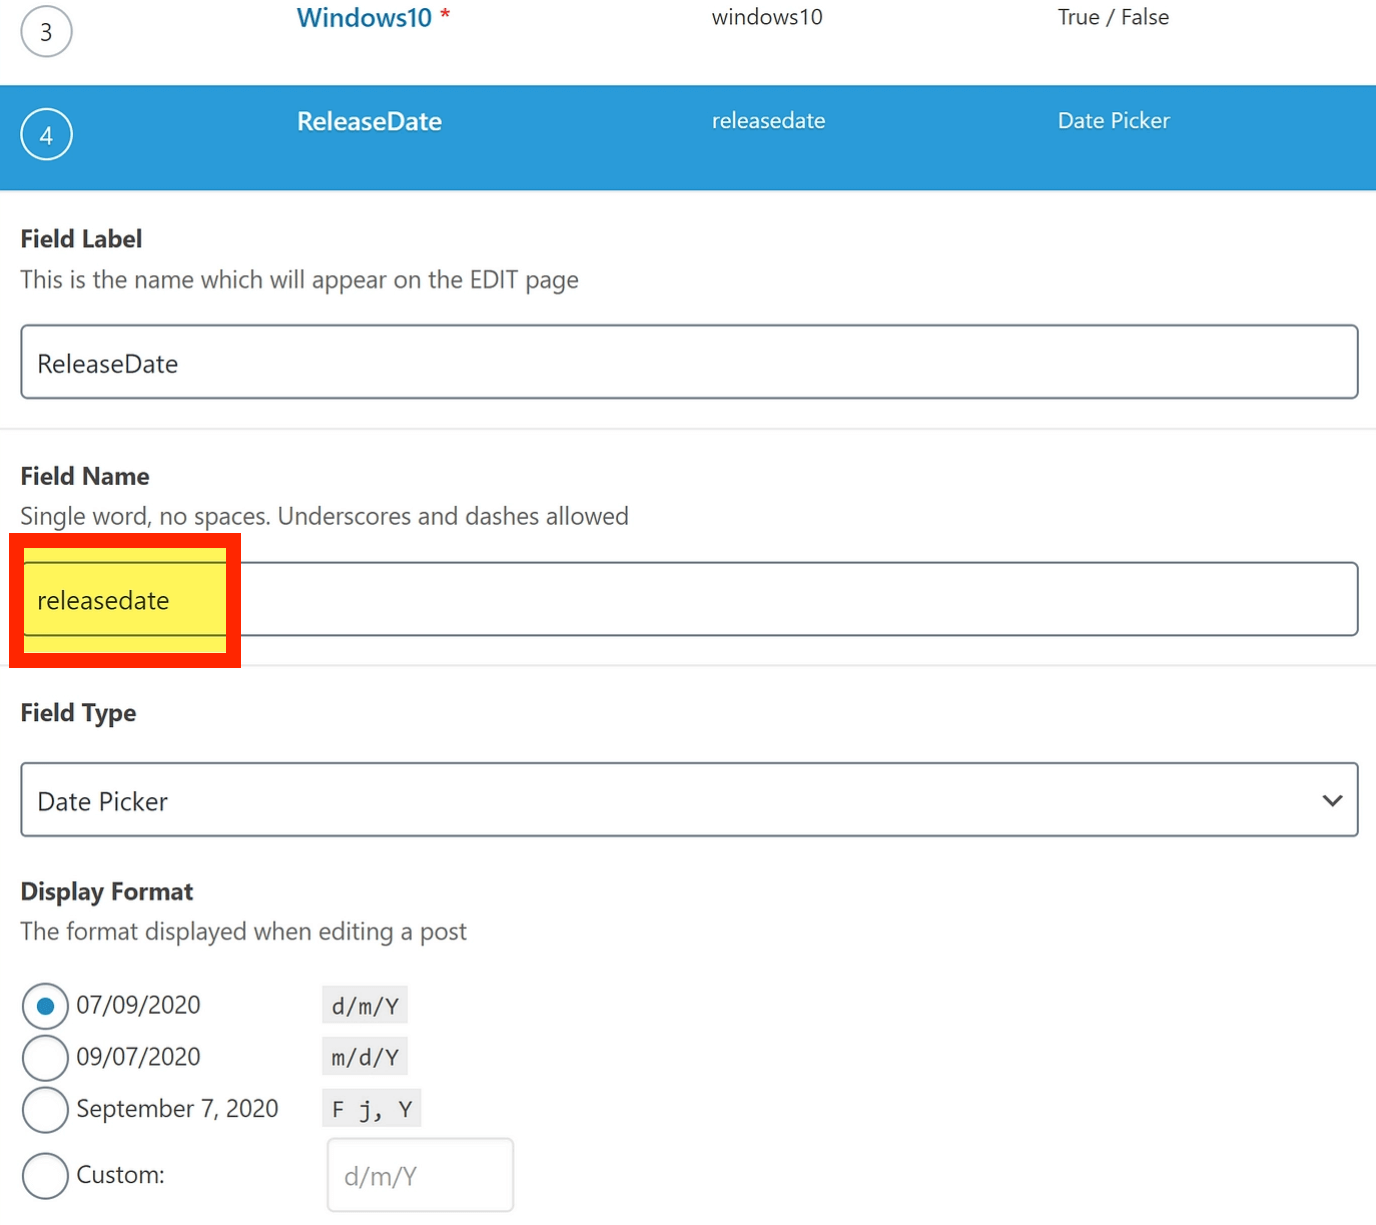Click the 'F j, Y' code label

click(372, 1110)
